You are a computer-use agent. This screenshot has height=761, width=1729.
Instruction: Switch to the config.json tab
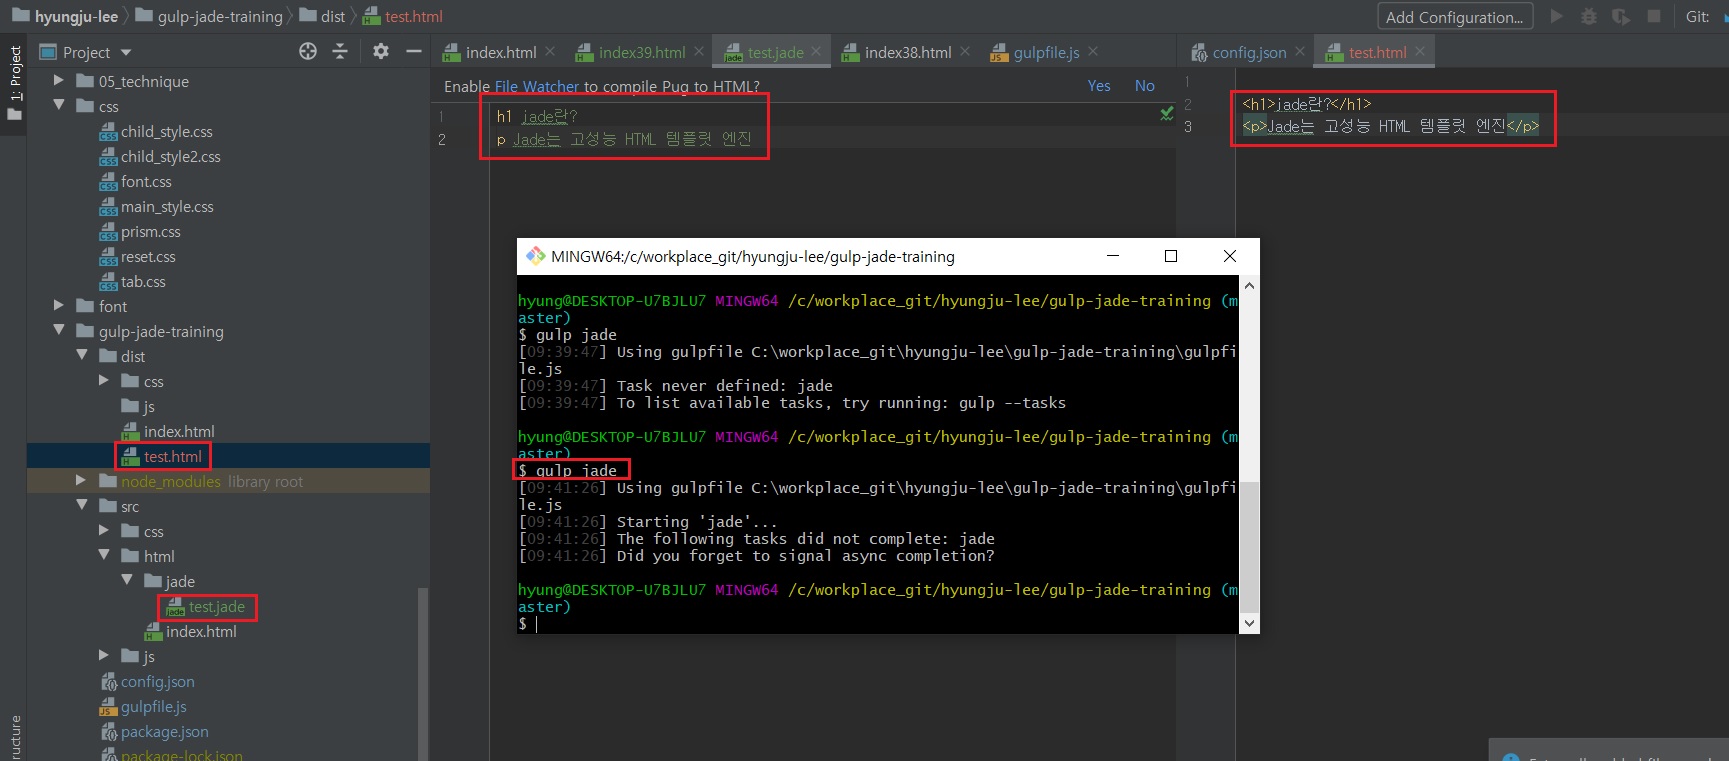(1248, 52)
